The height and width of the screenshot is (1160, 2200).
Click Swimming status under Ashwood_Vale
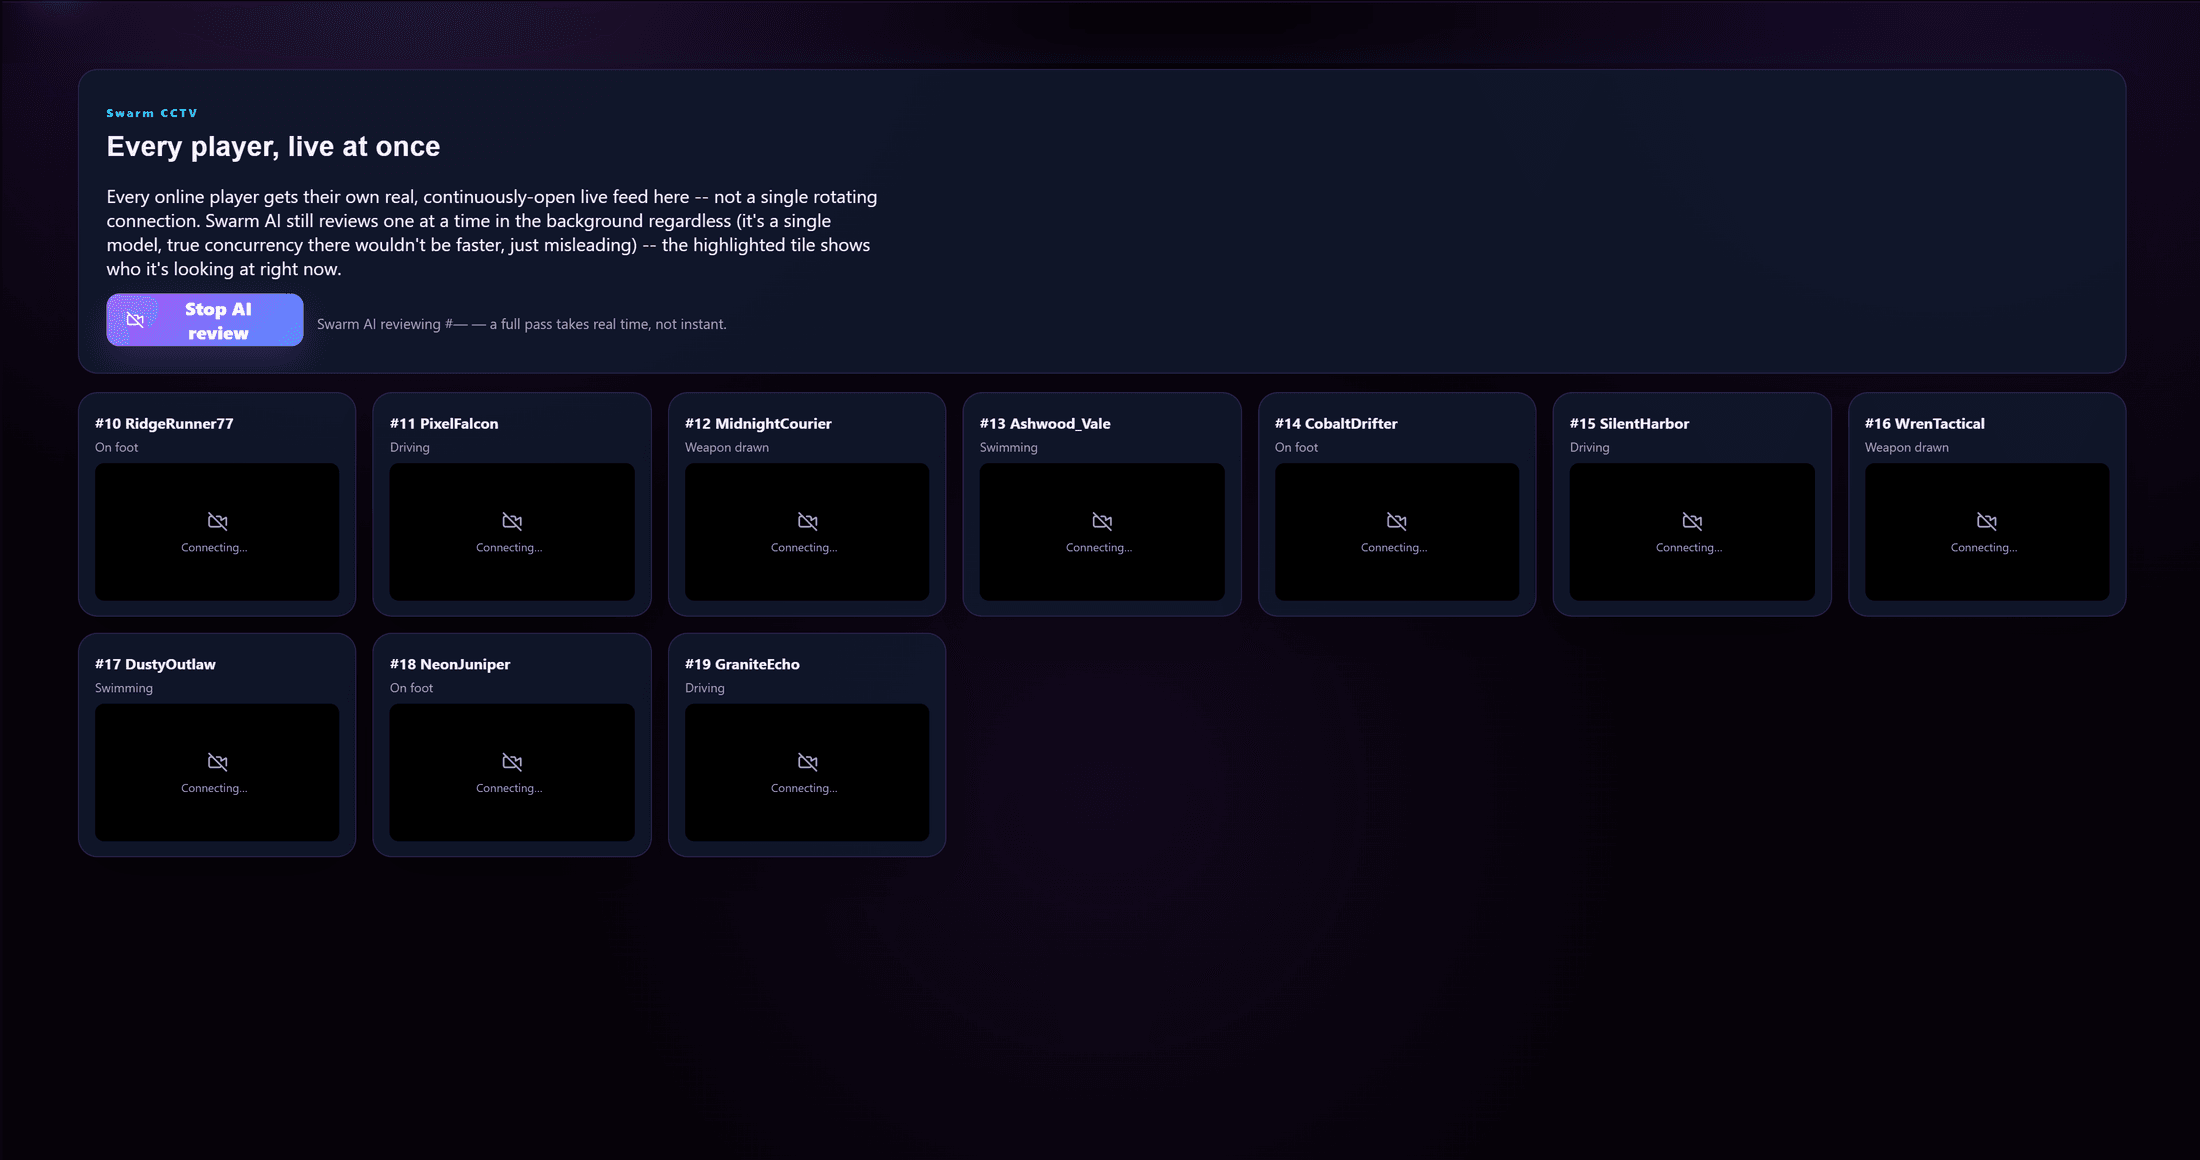(x=1009, y=448)
